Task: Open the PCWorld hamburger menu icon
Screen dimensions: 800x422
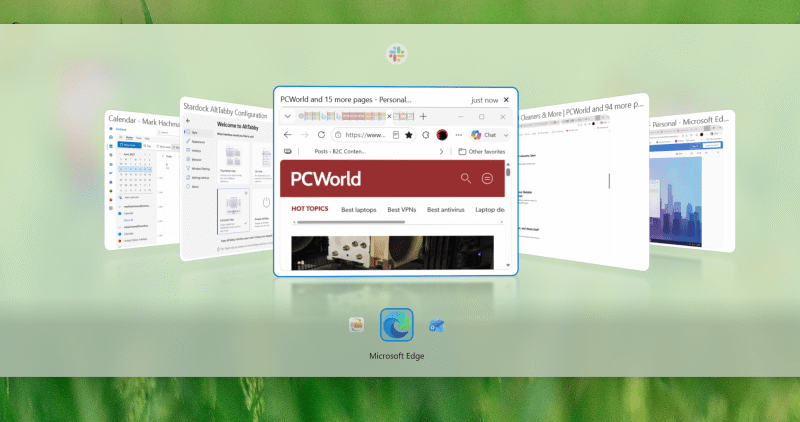Action: tap(487, 178)
